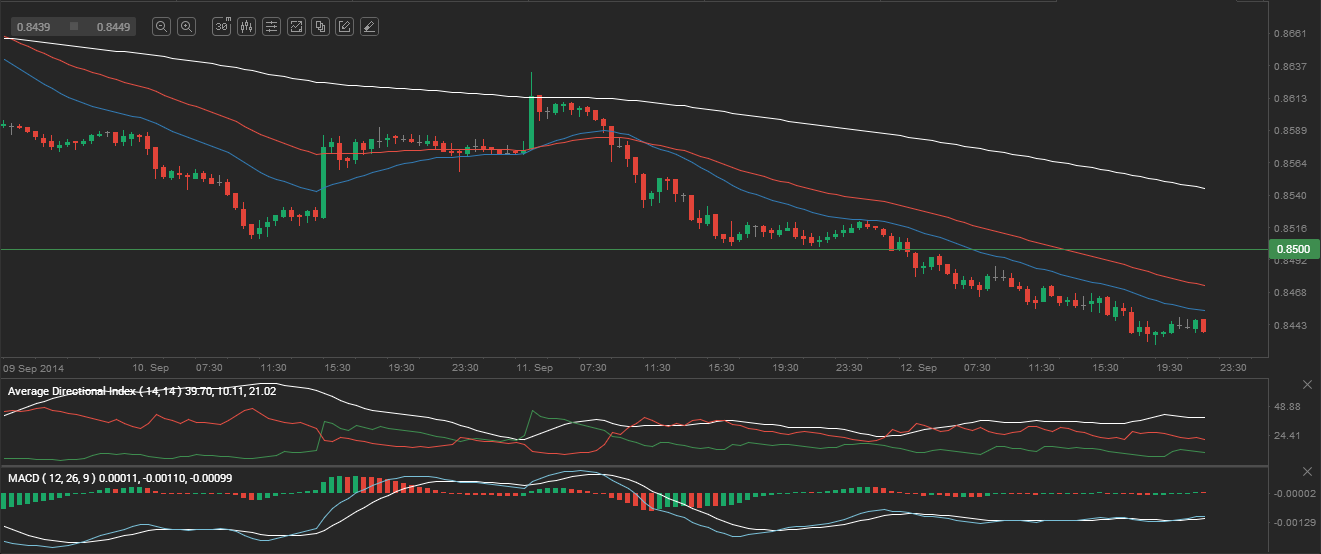This screenshot has width=1321, height=554.
Task: Open the indicator settings sliders icon
Action: pos(271,27)
